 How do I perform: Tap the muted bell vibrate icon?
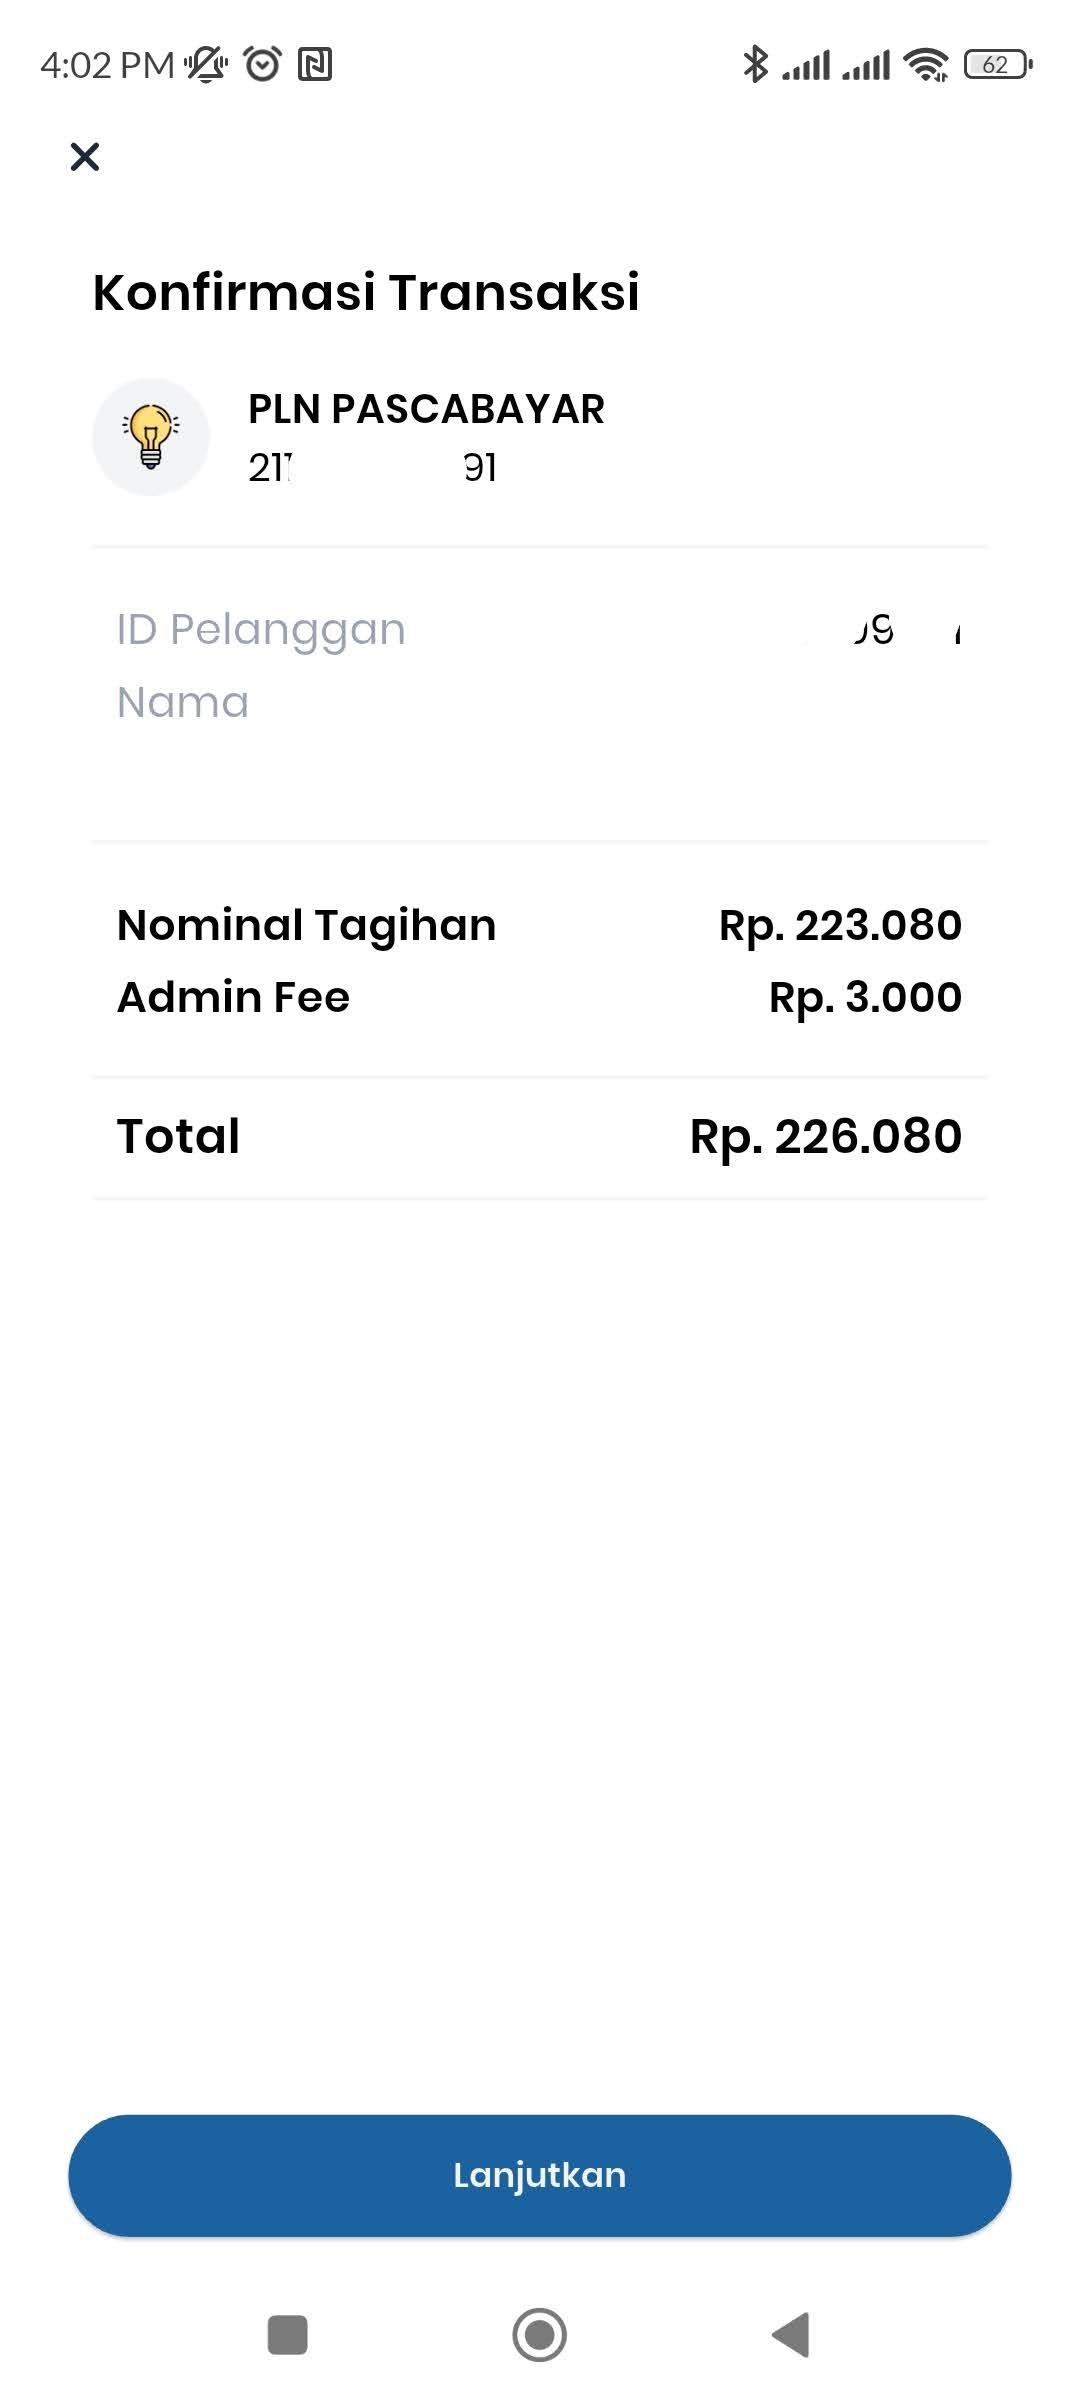[x=207, y=64]
